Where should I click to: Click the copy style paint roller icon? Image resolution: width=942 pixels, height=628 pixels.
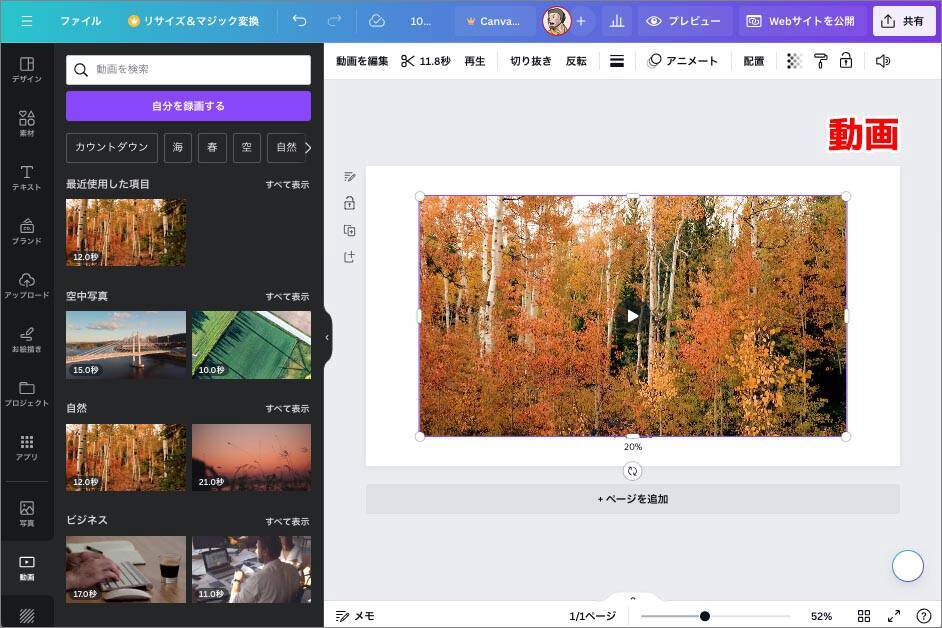point(820,61)
